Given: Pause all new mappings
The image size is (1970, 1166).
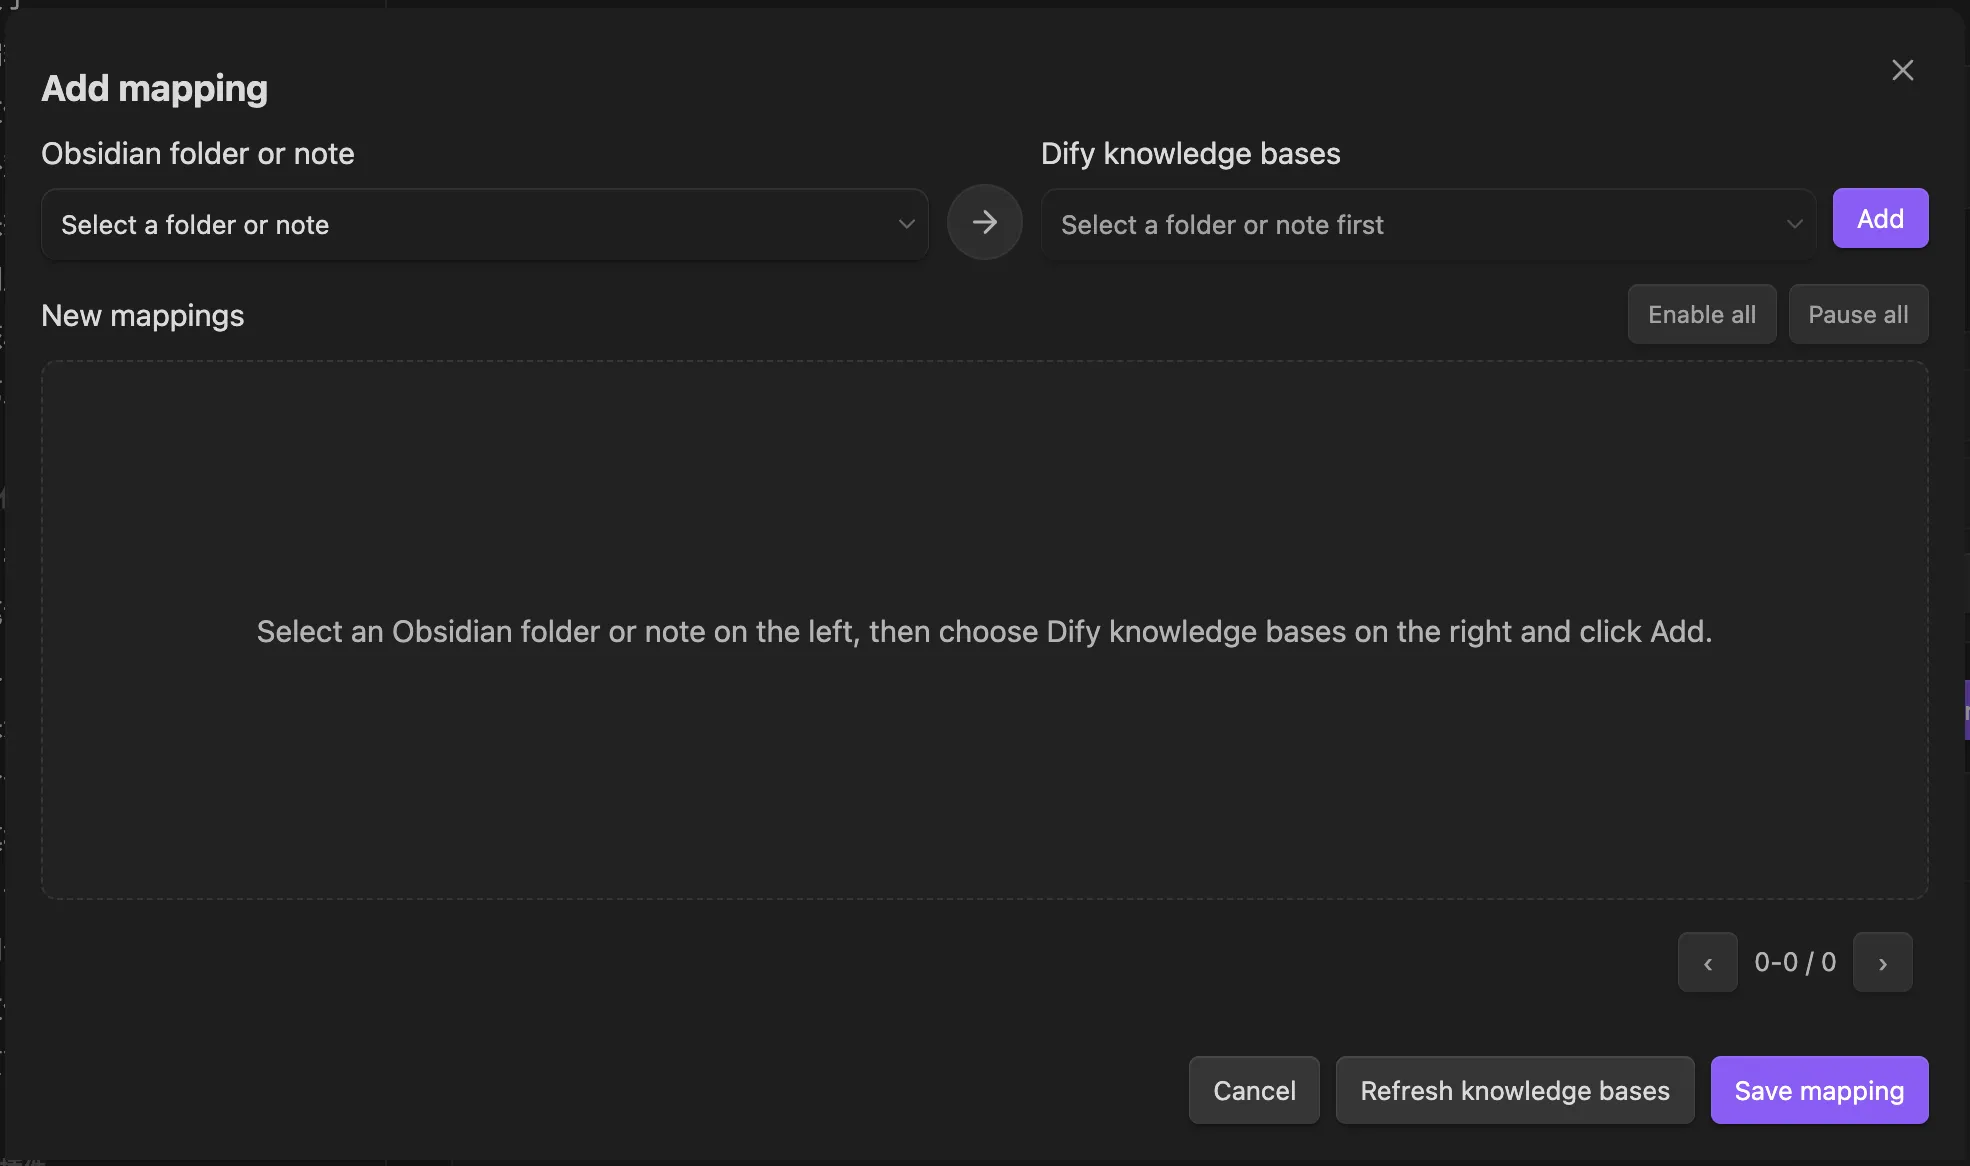Looking at the screenshot, I should point(1858,314).
